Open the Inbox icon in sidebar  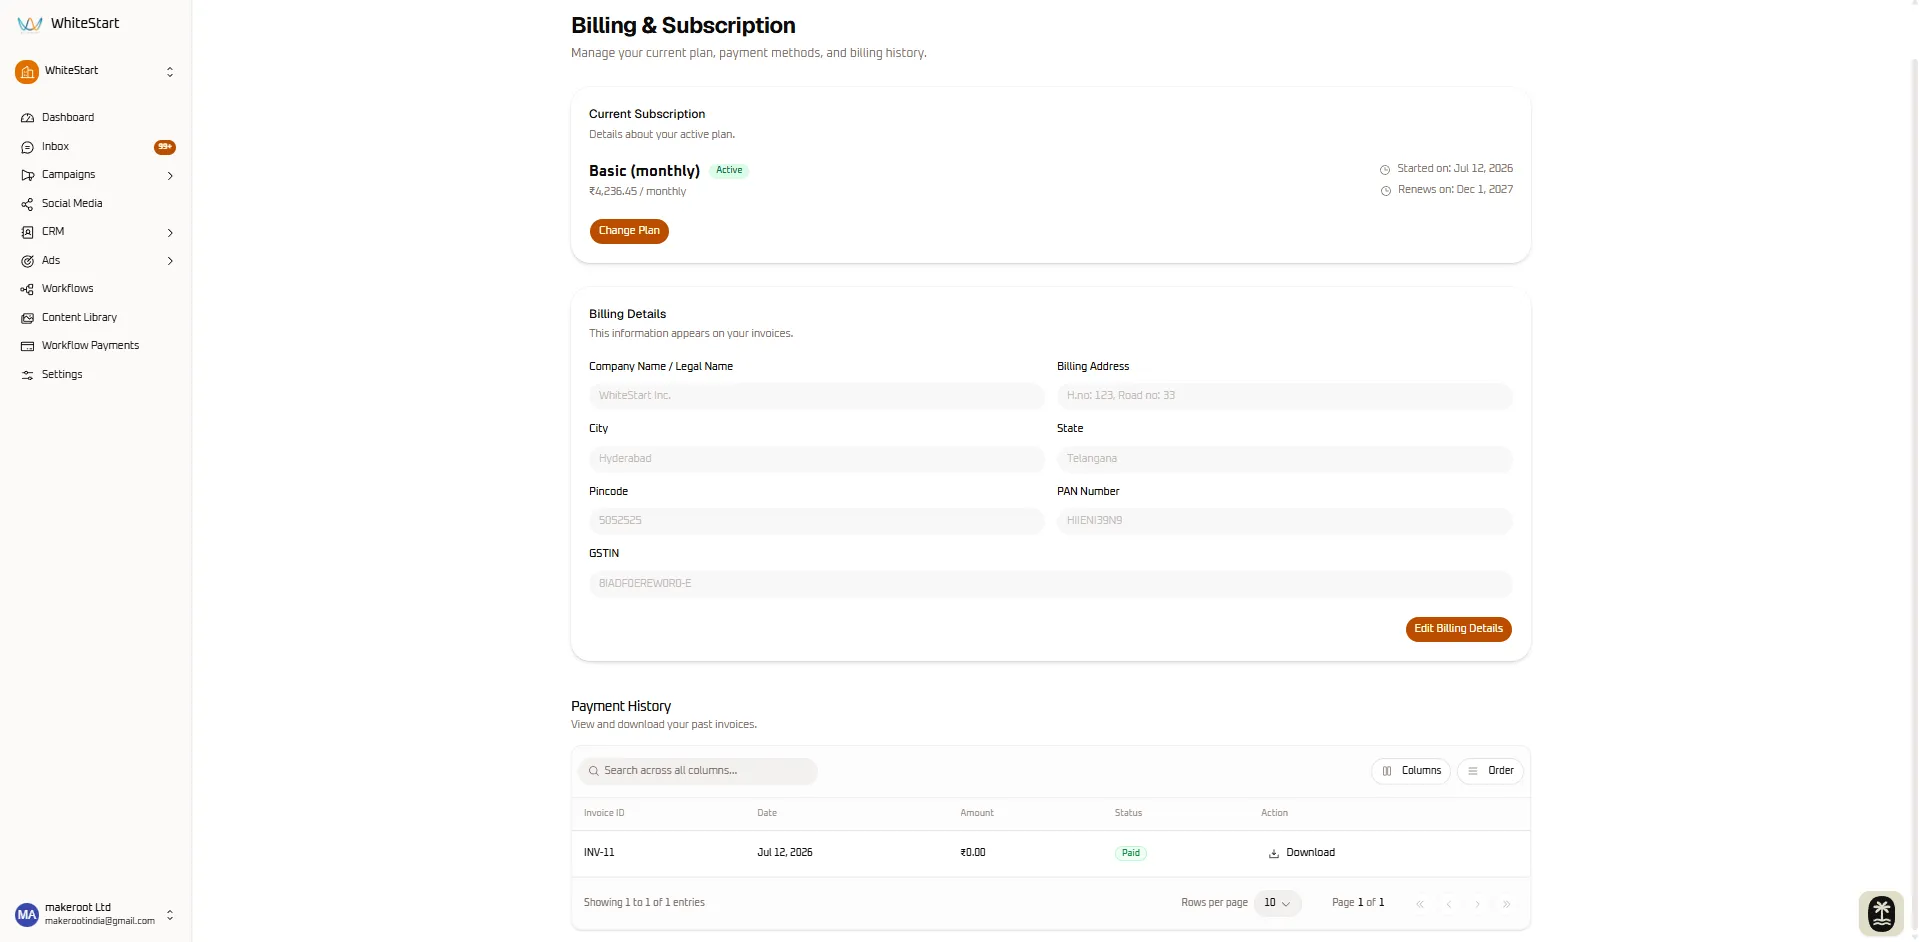27,147
